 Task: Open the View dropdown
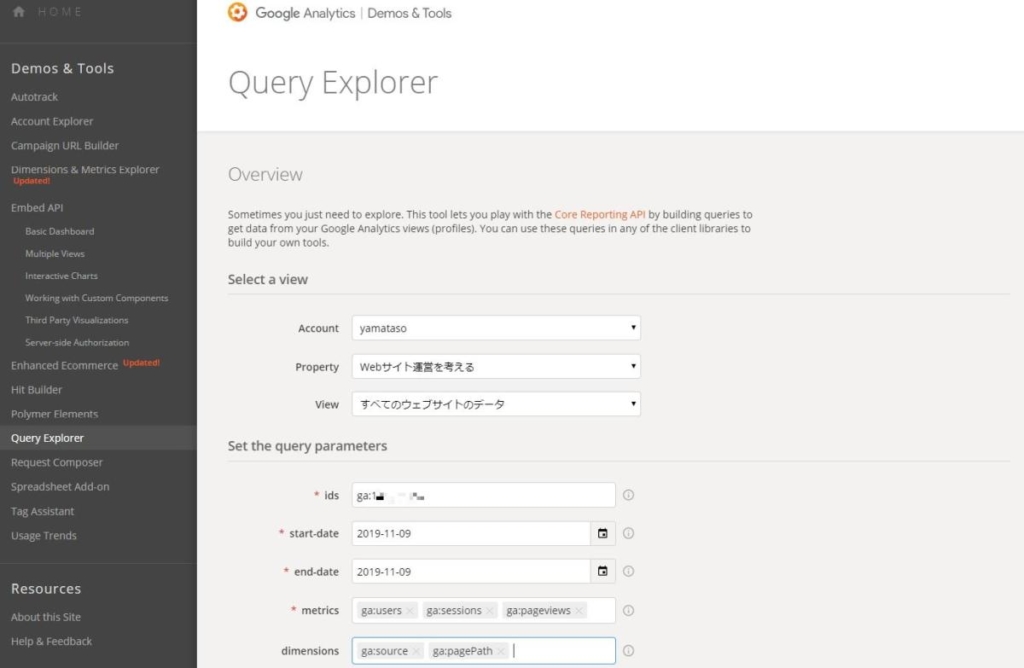495,404
